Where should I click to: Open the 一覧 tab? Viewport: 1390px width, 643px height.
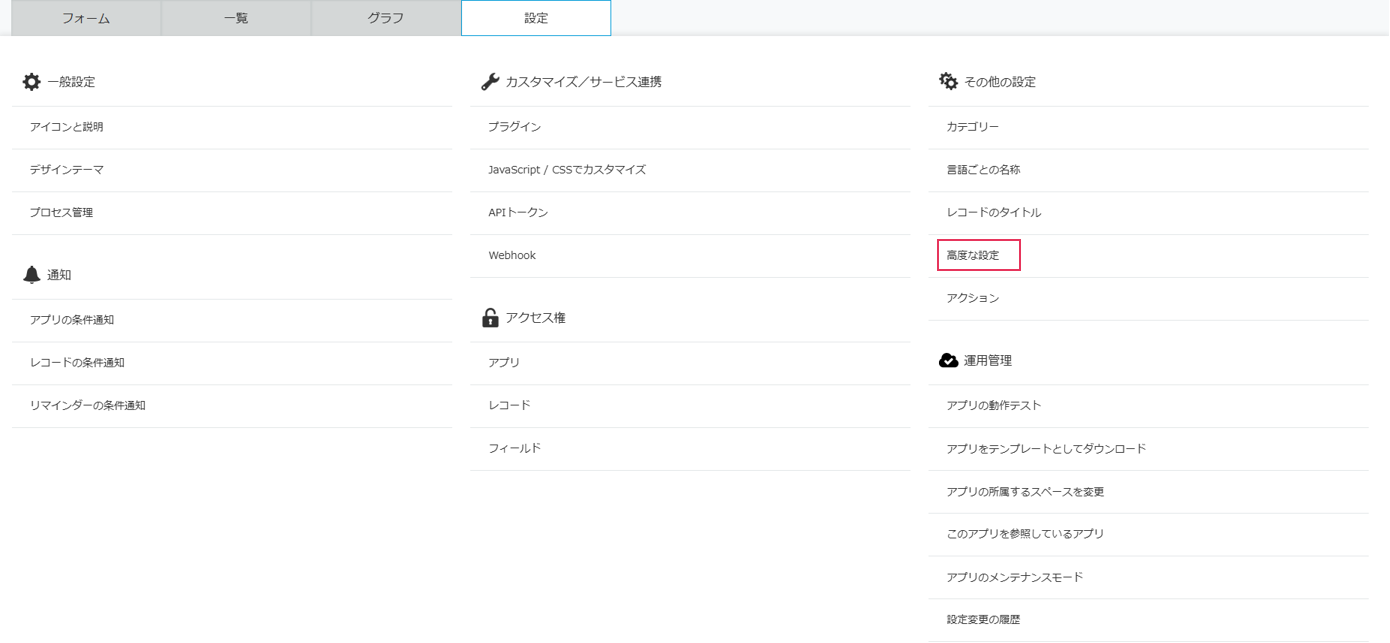pos(236,18)
